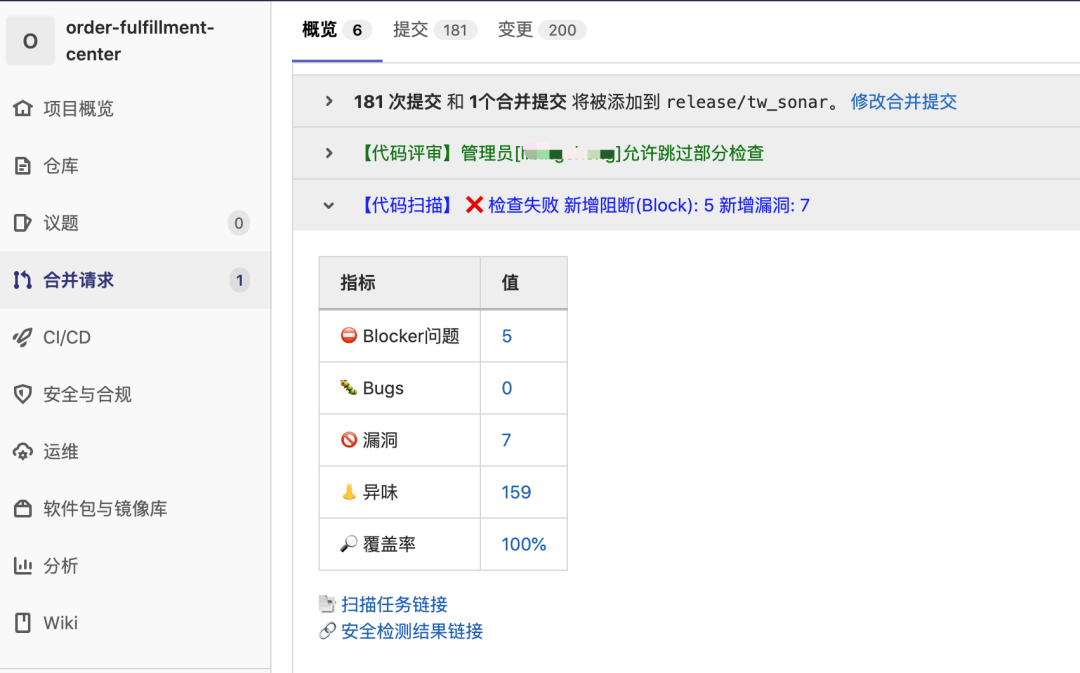Expand the 181 次提交 commits row
Screen dimensions: 1080x673
click(x=329, y=101)
